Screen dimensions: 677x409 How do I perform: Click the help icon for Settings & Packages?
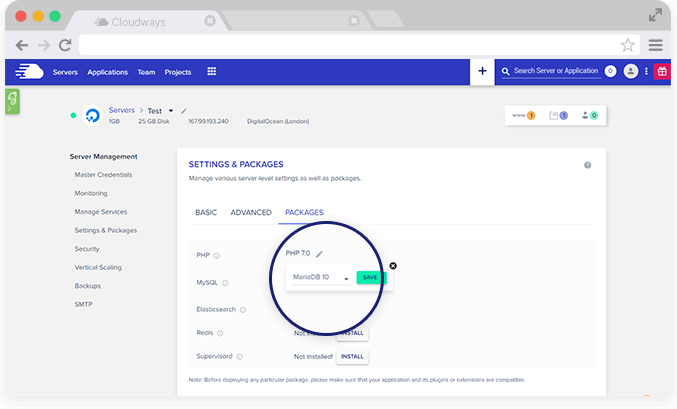(587, 165)
